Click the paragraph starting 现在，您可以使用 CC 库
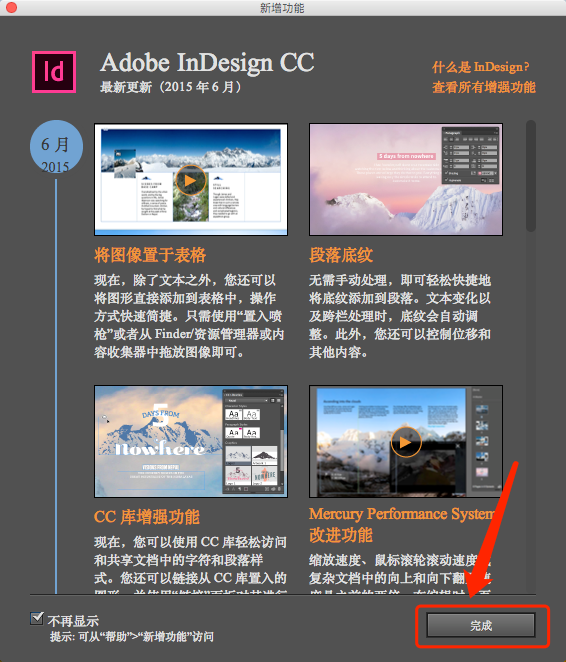This screenshot has height=662, width=566. [190, 564]
